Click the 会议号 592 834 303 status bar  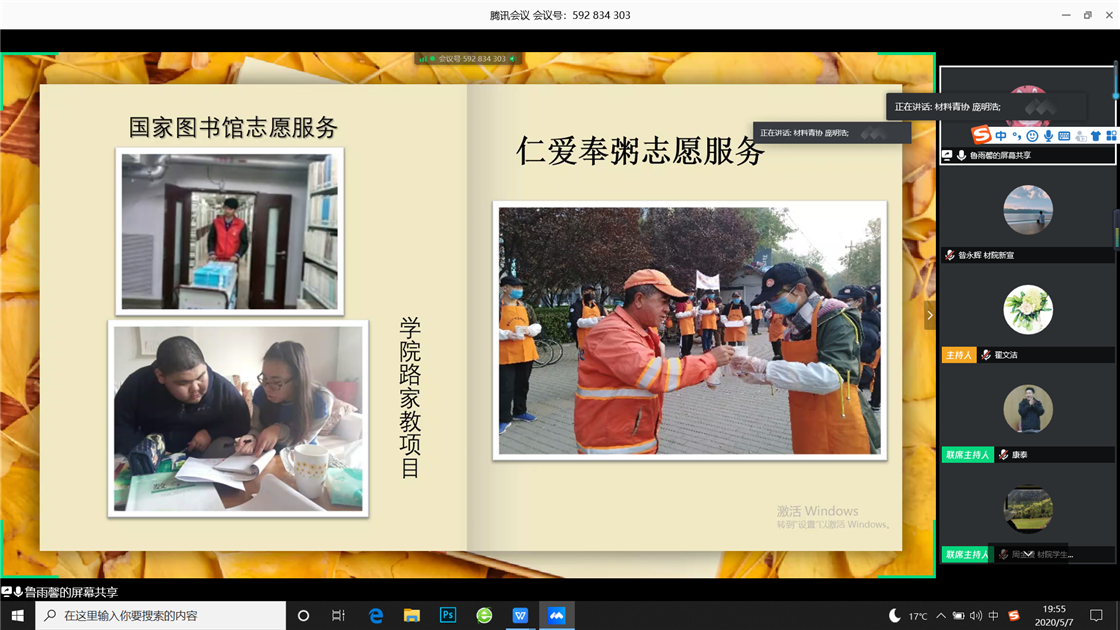click(x=469, y=59)
